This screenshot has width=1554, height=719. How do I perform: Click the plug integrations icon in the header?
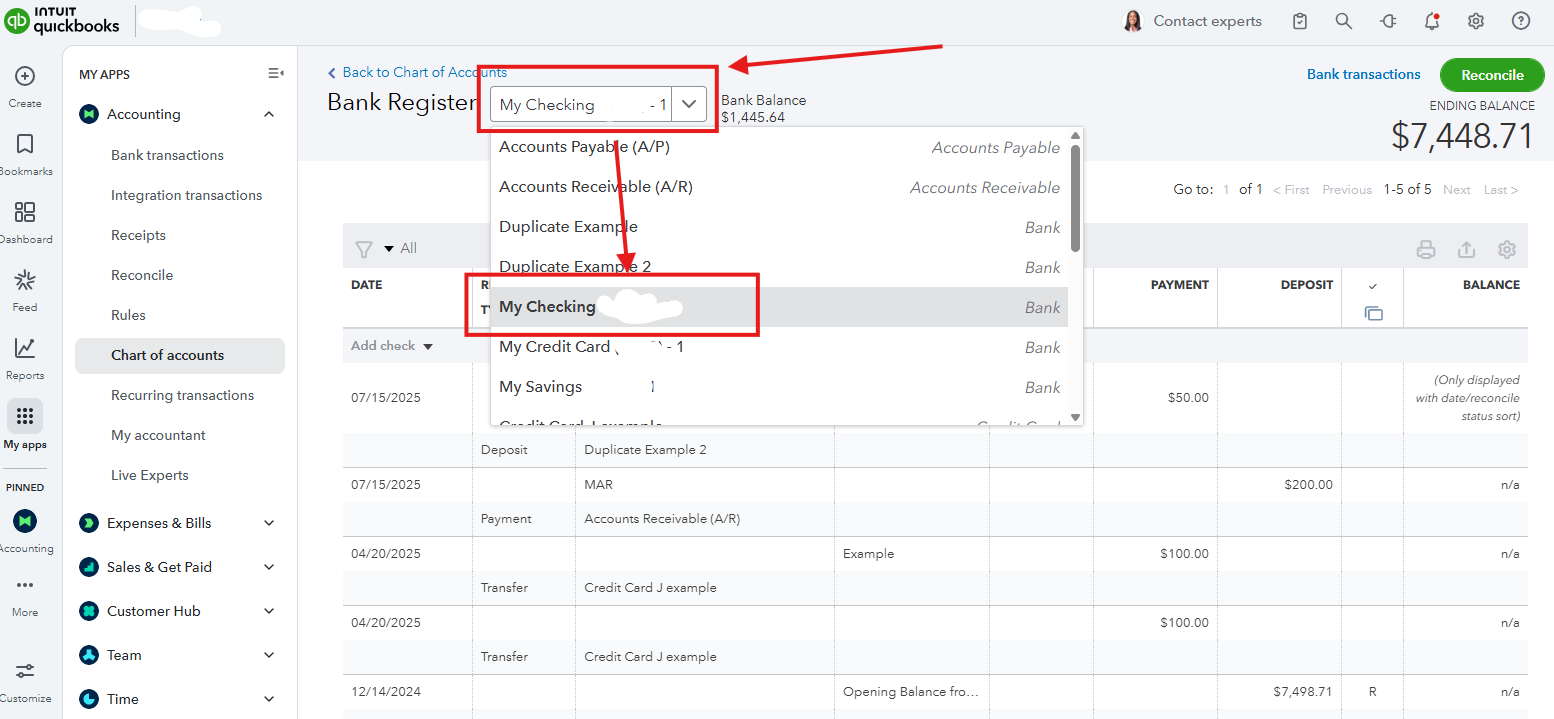1388,21
